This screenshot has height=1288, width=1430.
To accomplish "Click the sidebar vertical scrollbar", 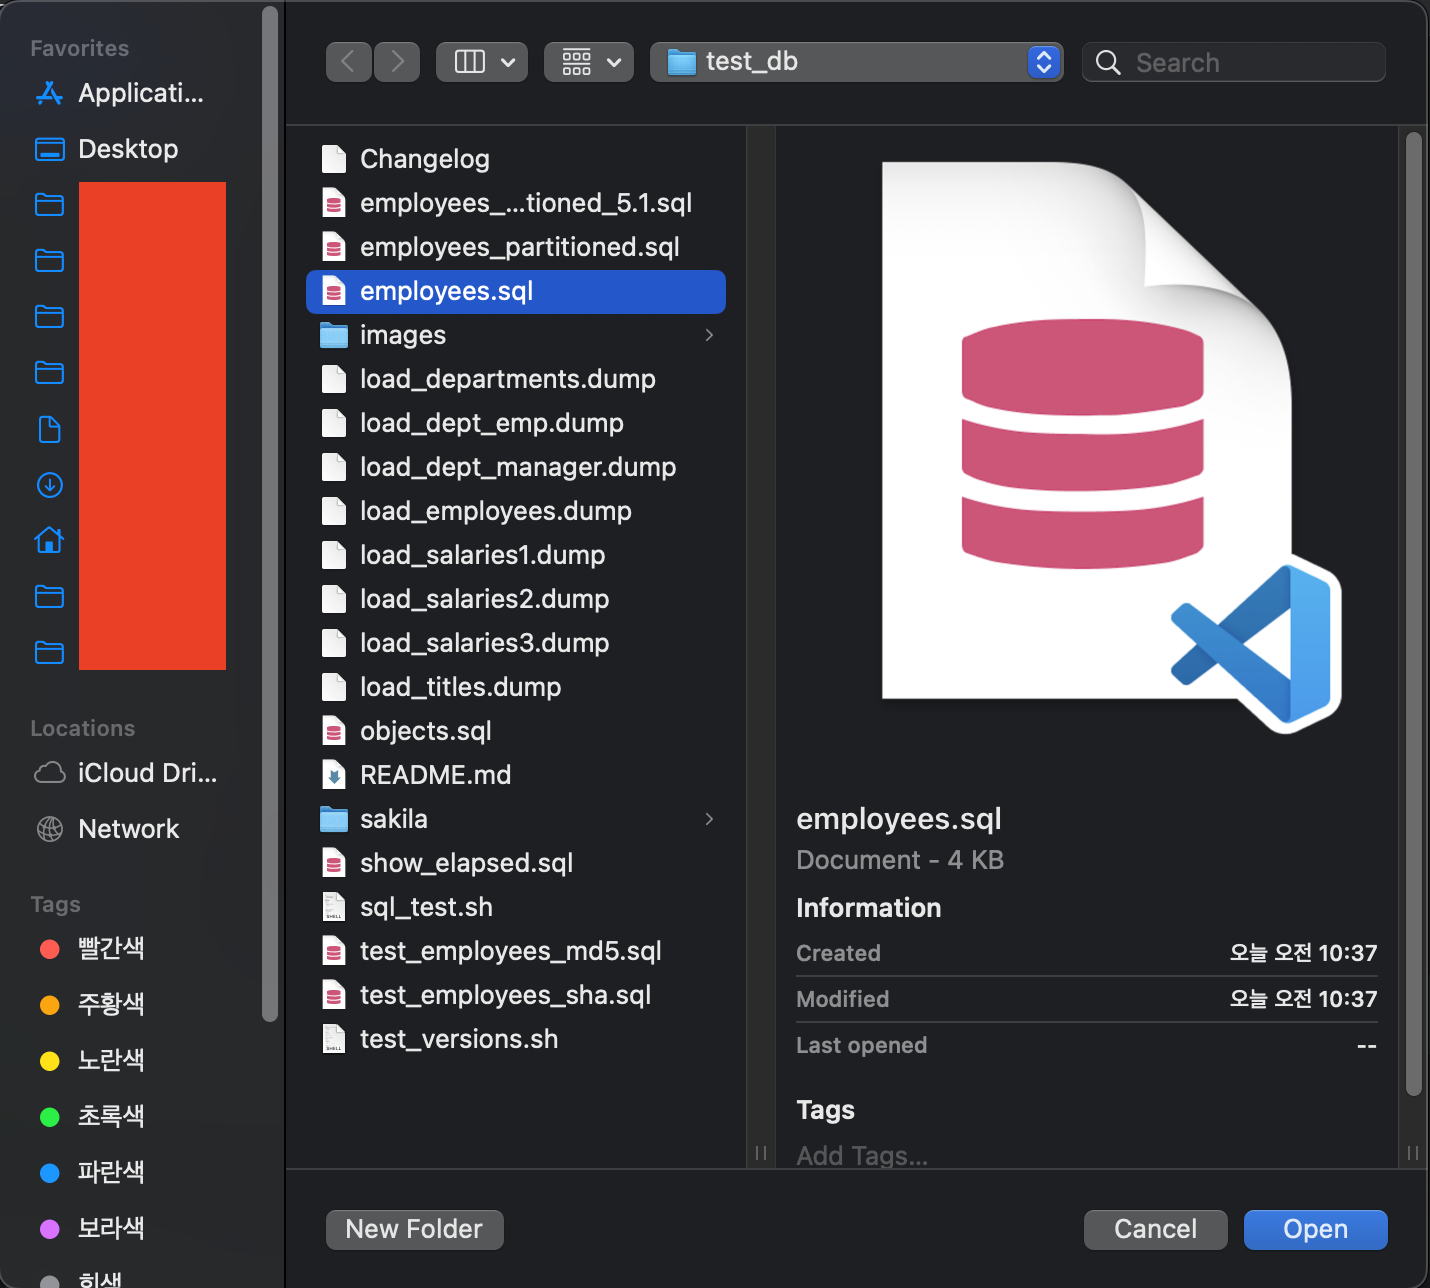I will (269, 515).
